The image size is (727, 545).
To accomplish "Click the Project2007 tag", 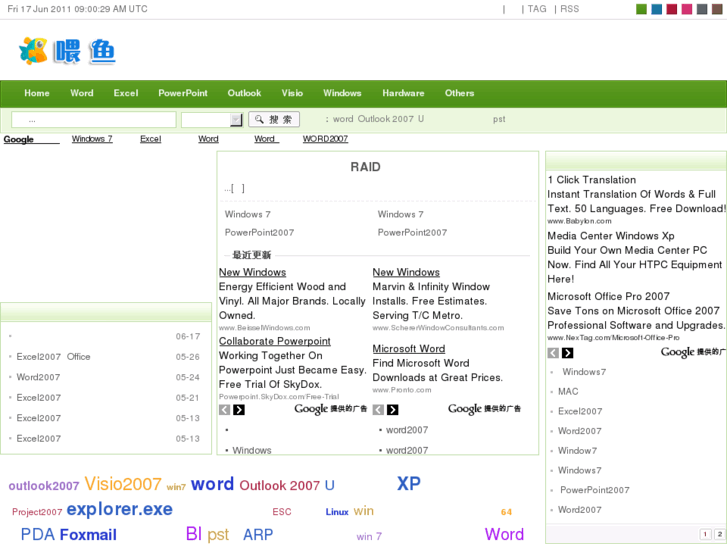I will 37,512.
